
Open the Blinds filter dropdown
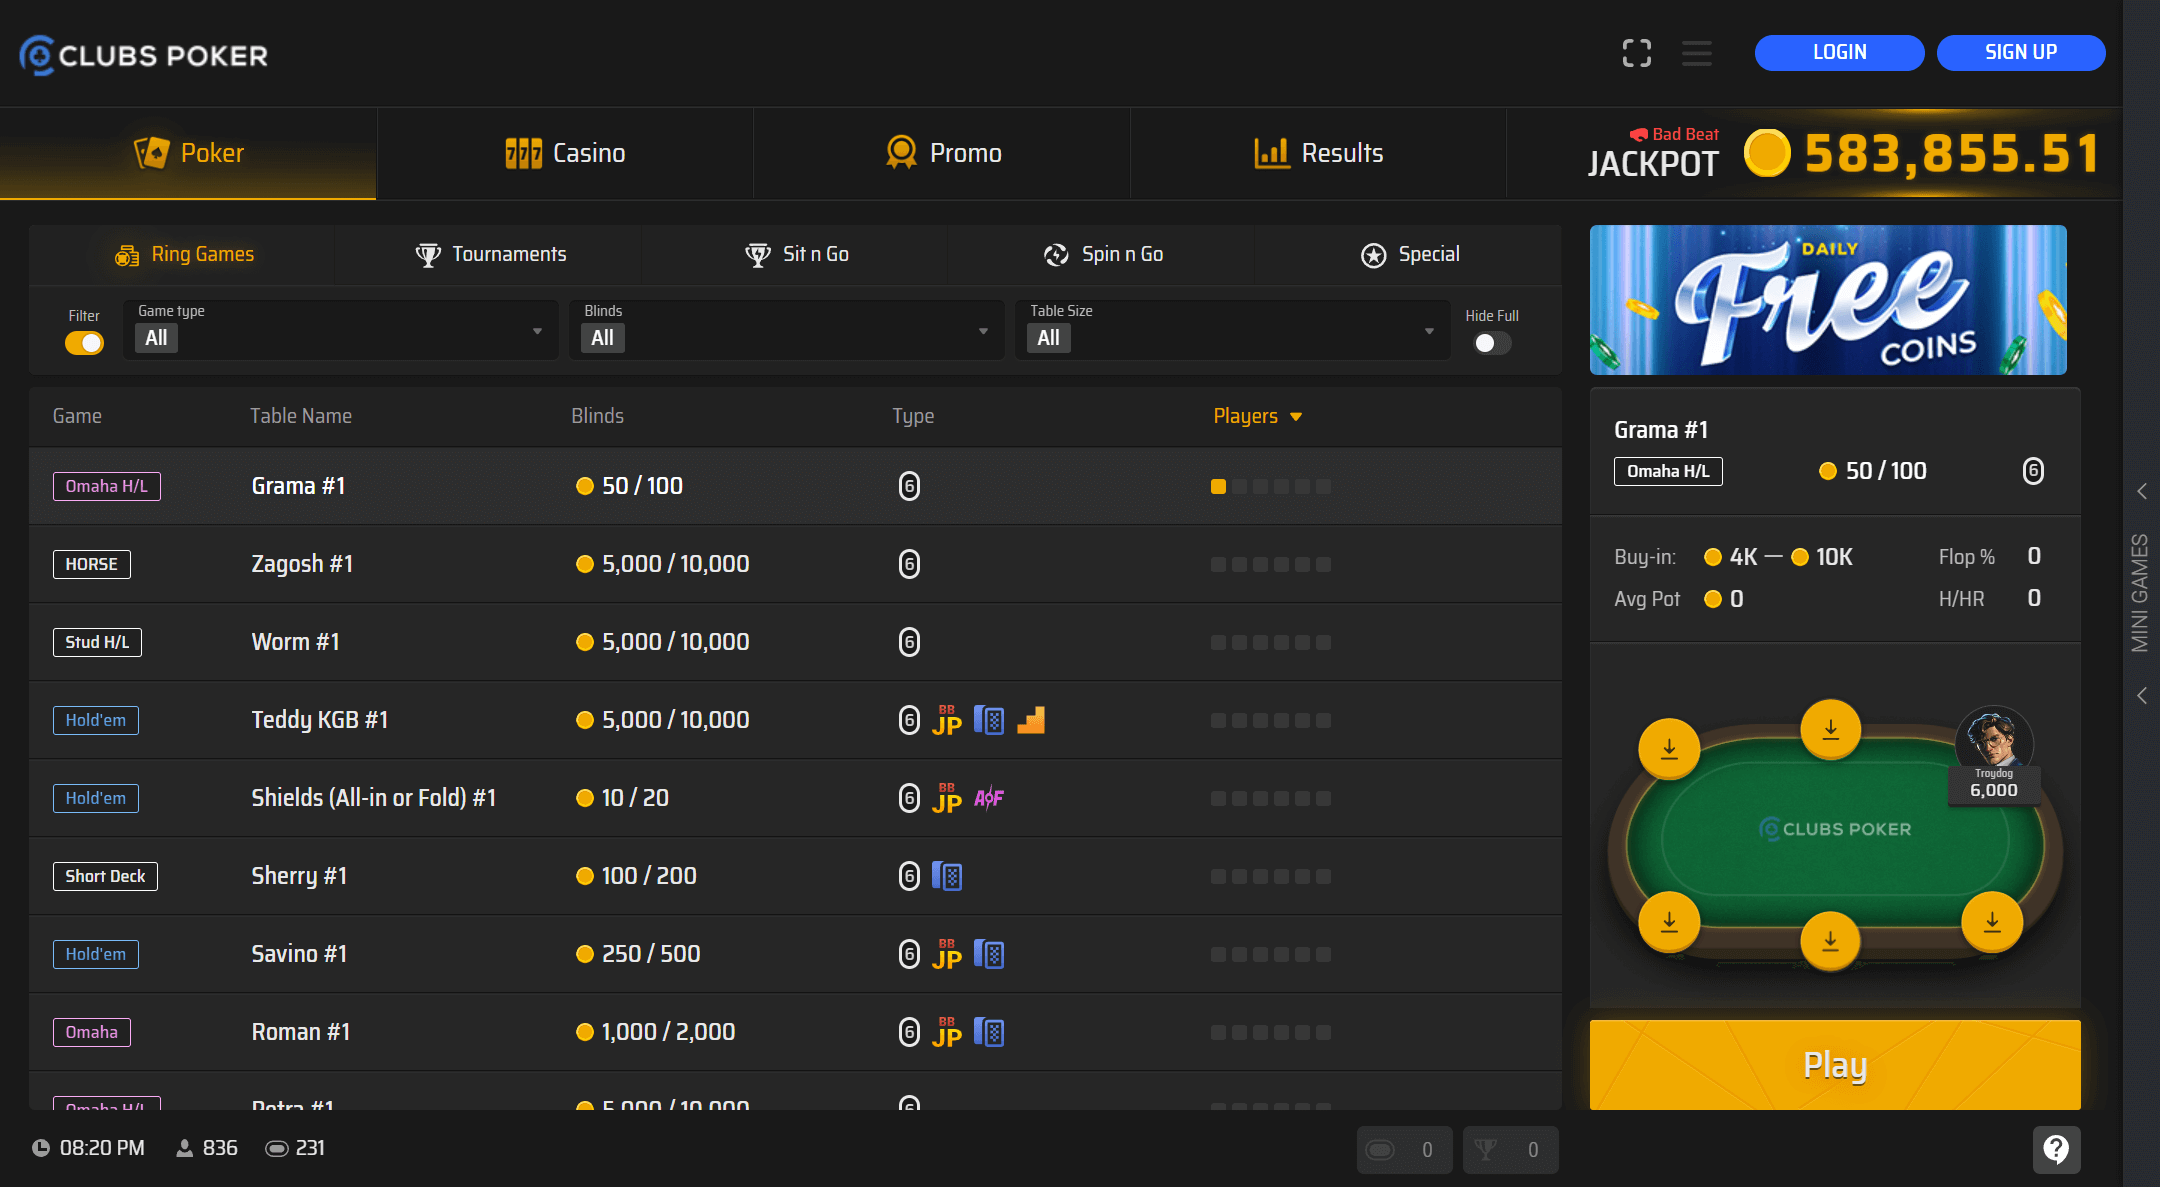pos(786,331)
